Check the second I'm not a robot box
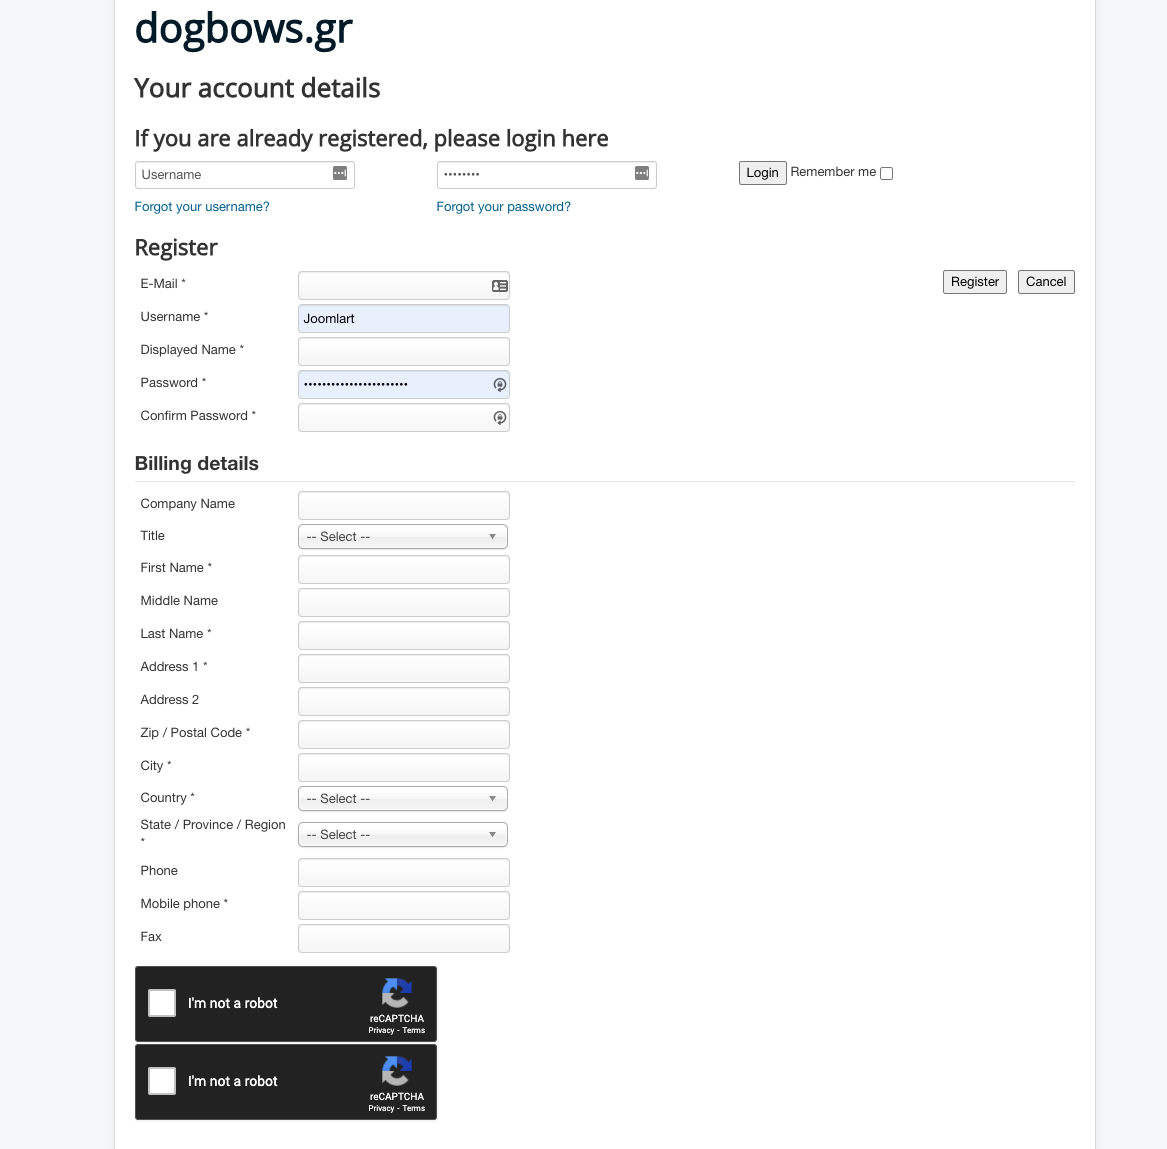This screenshot has width=1167, height=1149. tap(162, 1081)
